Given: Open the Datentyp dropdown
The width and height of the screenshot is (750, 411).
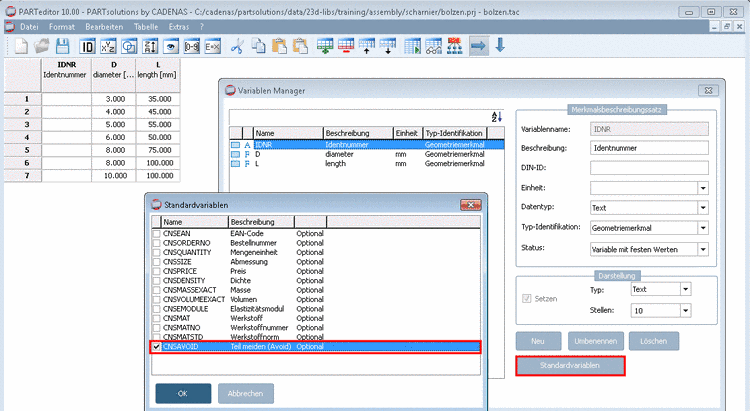Looking at the screenshot, I should coord(703,208).
